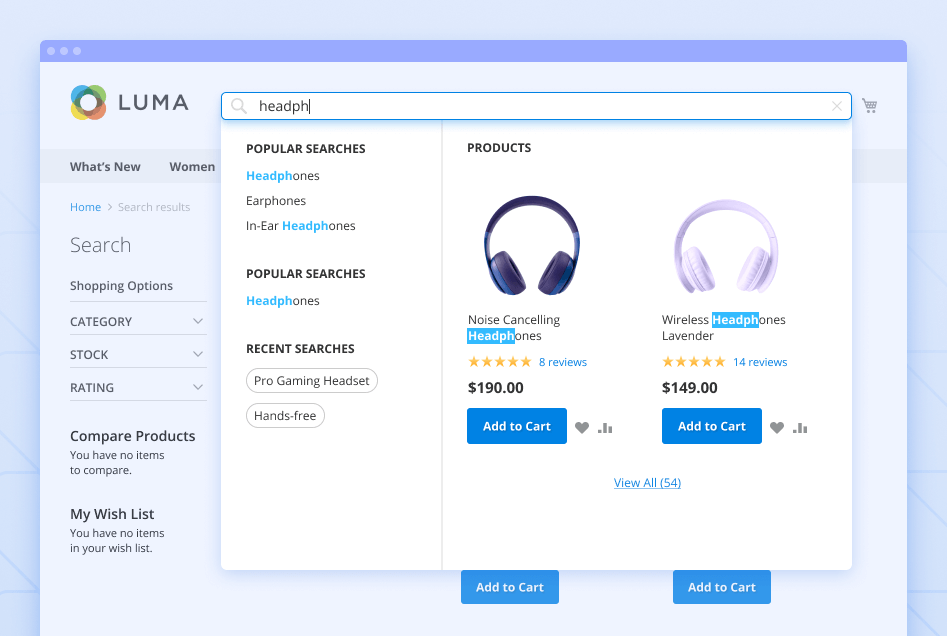Clear the search field using the X icon
947x636 pixels.
[837, 106]
